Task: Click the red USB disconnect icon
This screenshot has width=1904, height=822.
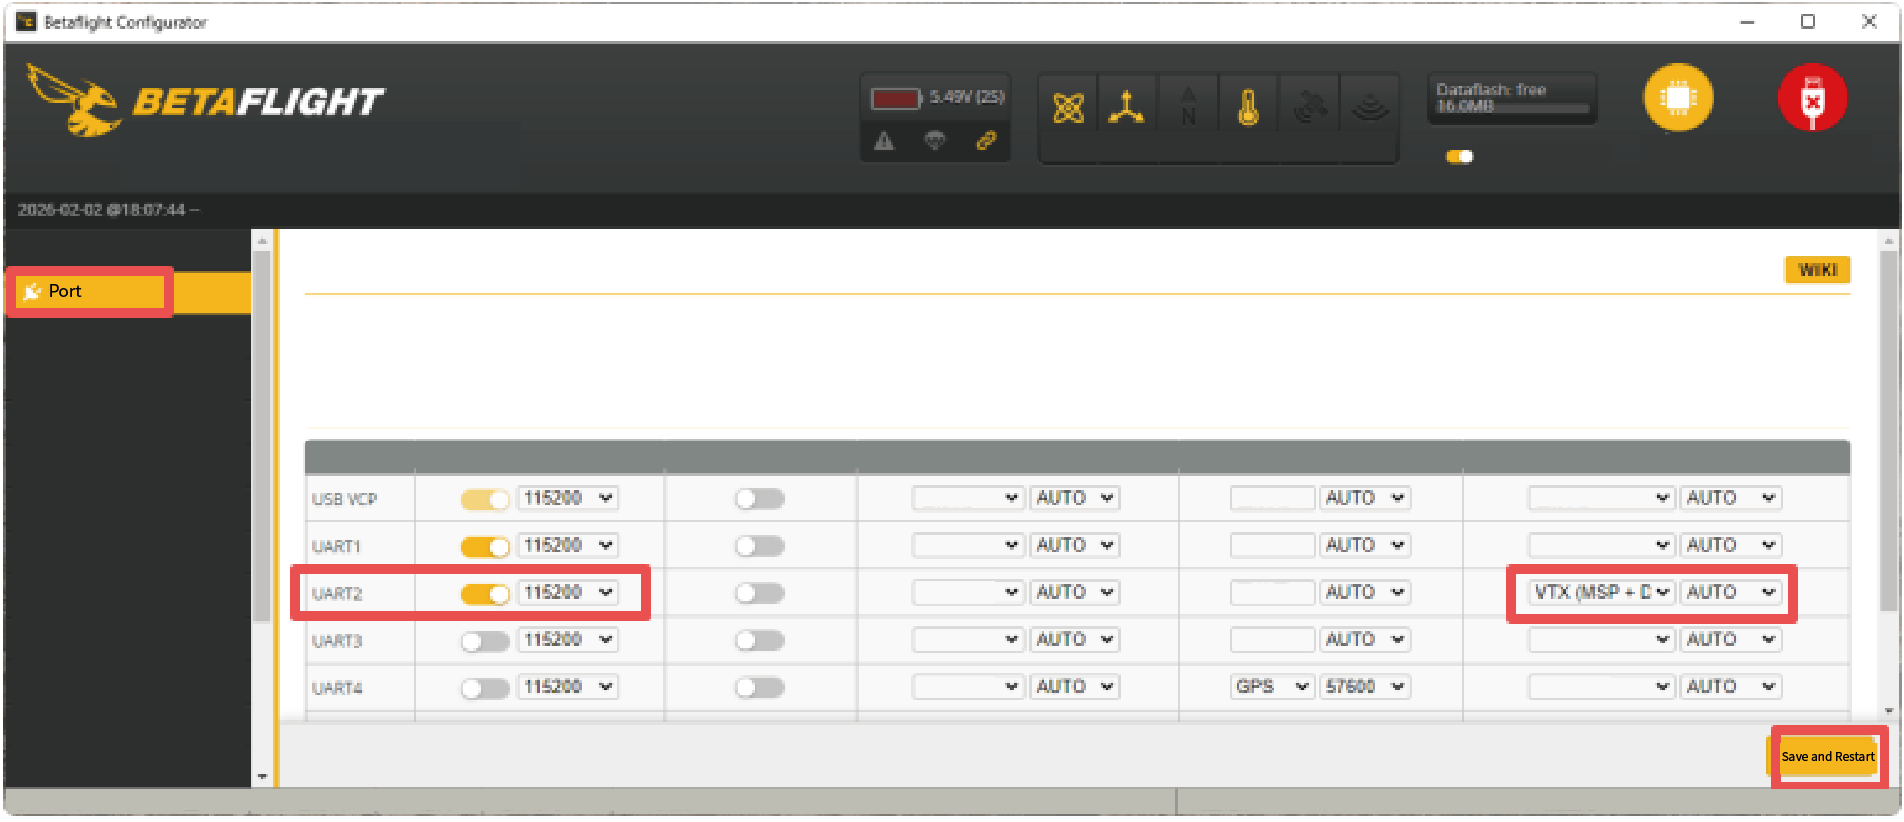Action: click(1811, 98)
